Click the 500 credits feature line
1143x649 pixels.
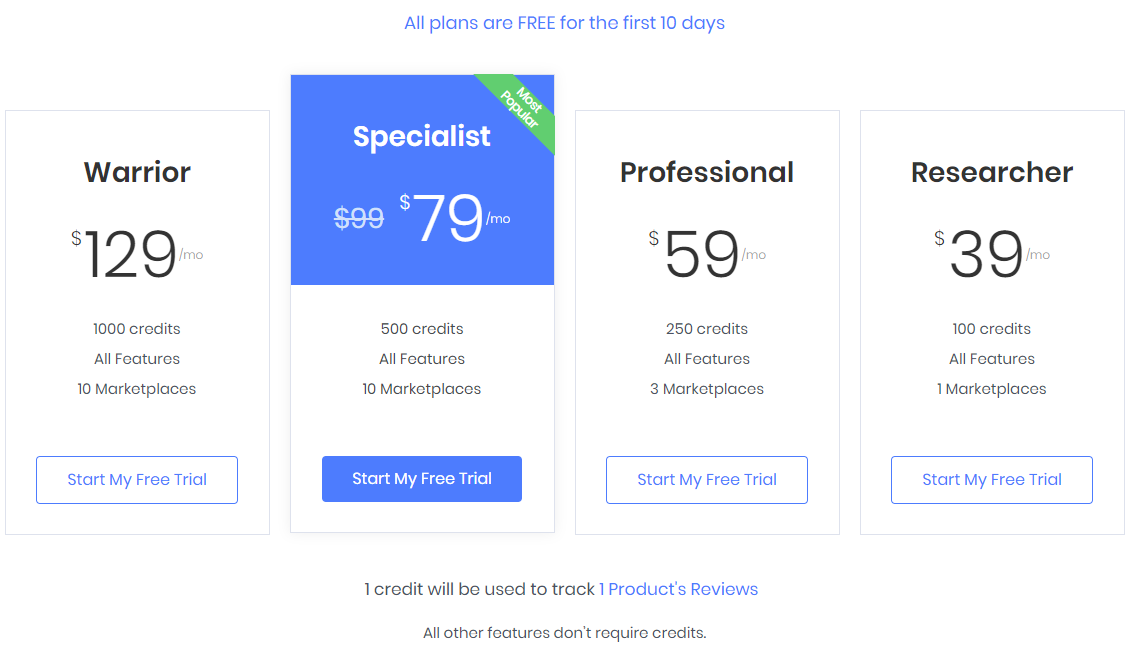click(x=422, y=329)
